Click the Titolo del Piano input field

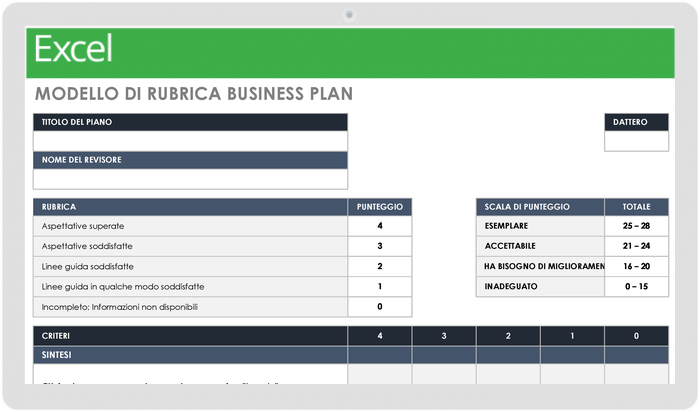coord(190,141)
